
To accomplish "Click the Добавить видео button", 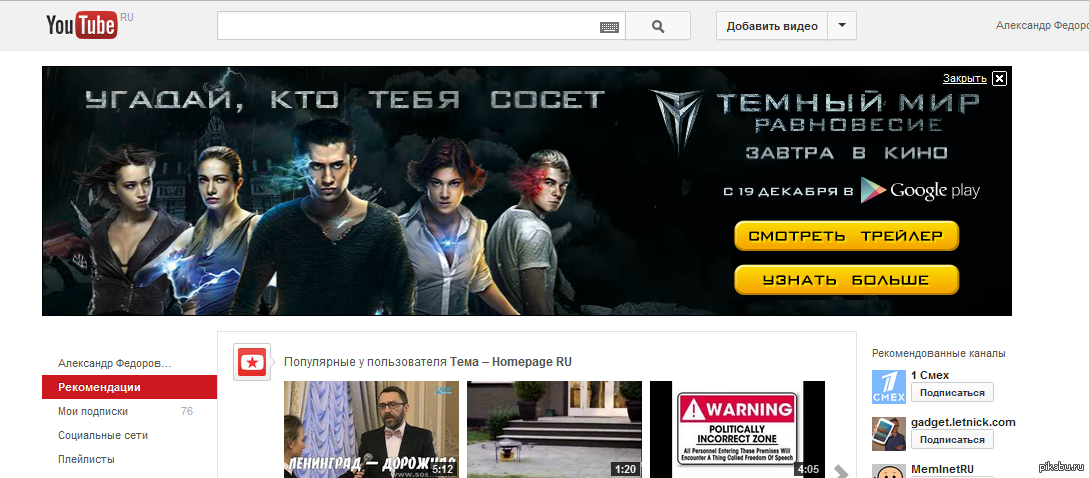I will click(x=772, y=26).
